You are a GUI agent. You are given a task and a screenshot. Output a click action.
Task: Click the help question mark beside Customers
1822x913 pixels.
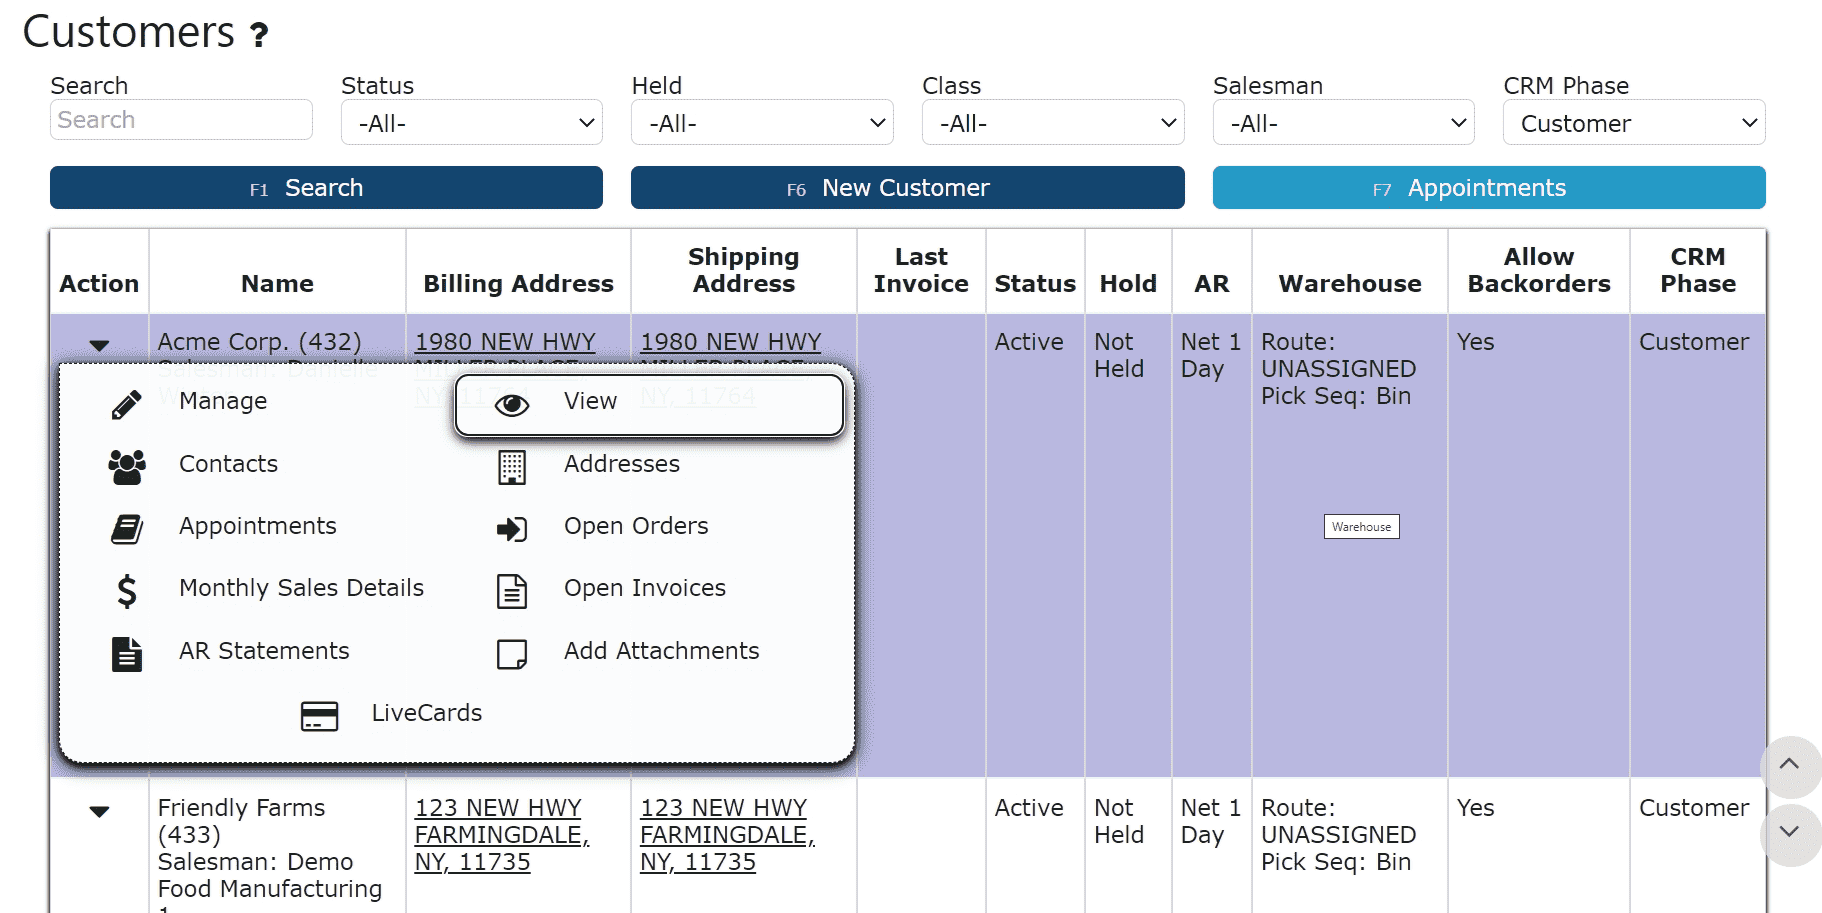pos(259,36)
